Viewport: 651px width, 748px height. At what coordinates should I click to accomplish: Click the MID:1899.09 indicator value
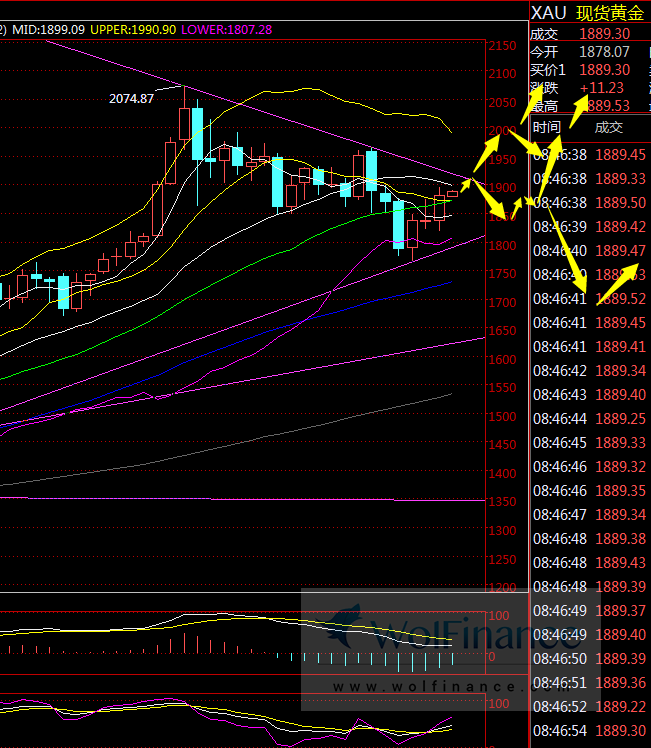[x=49, y=30]
